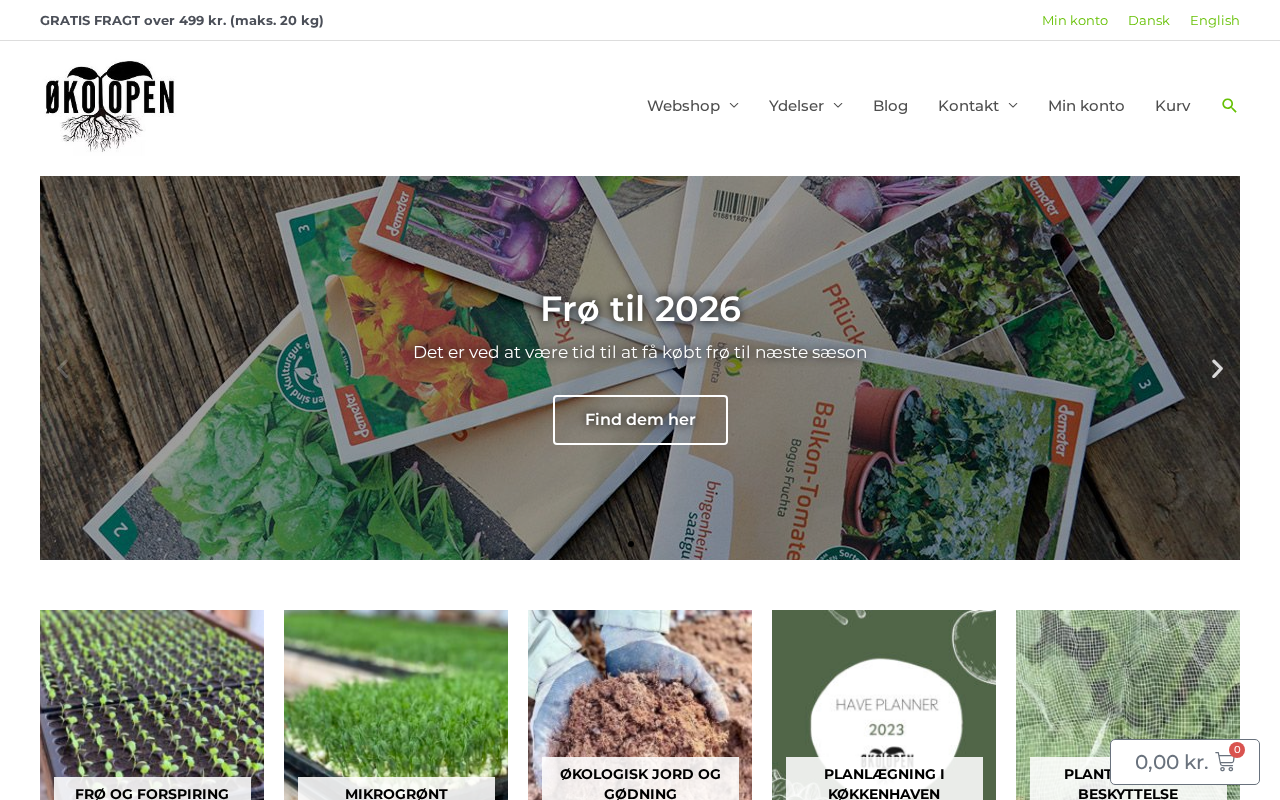Open the shopping cart icon

[x=1225, y=762]
